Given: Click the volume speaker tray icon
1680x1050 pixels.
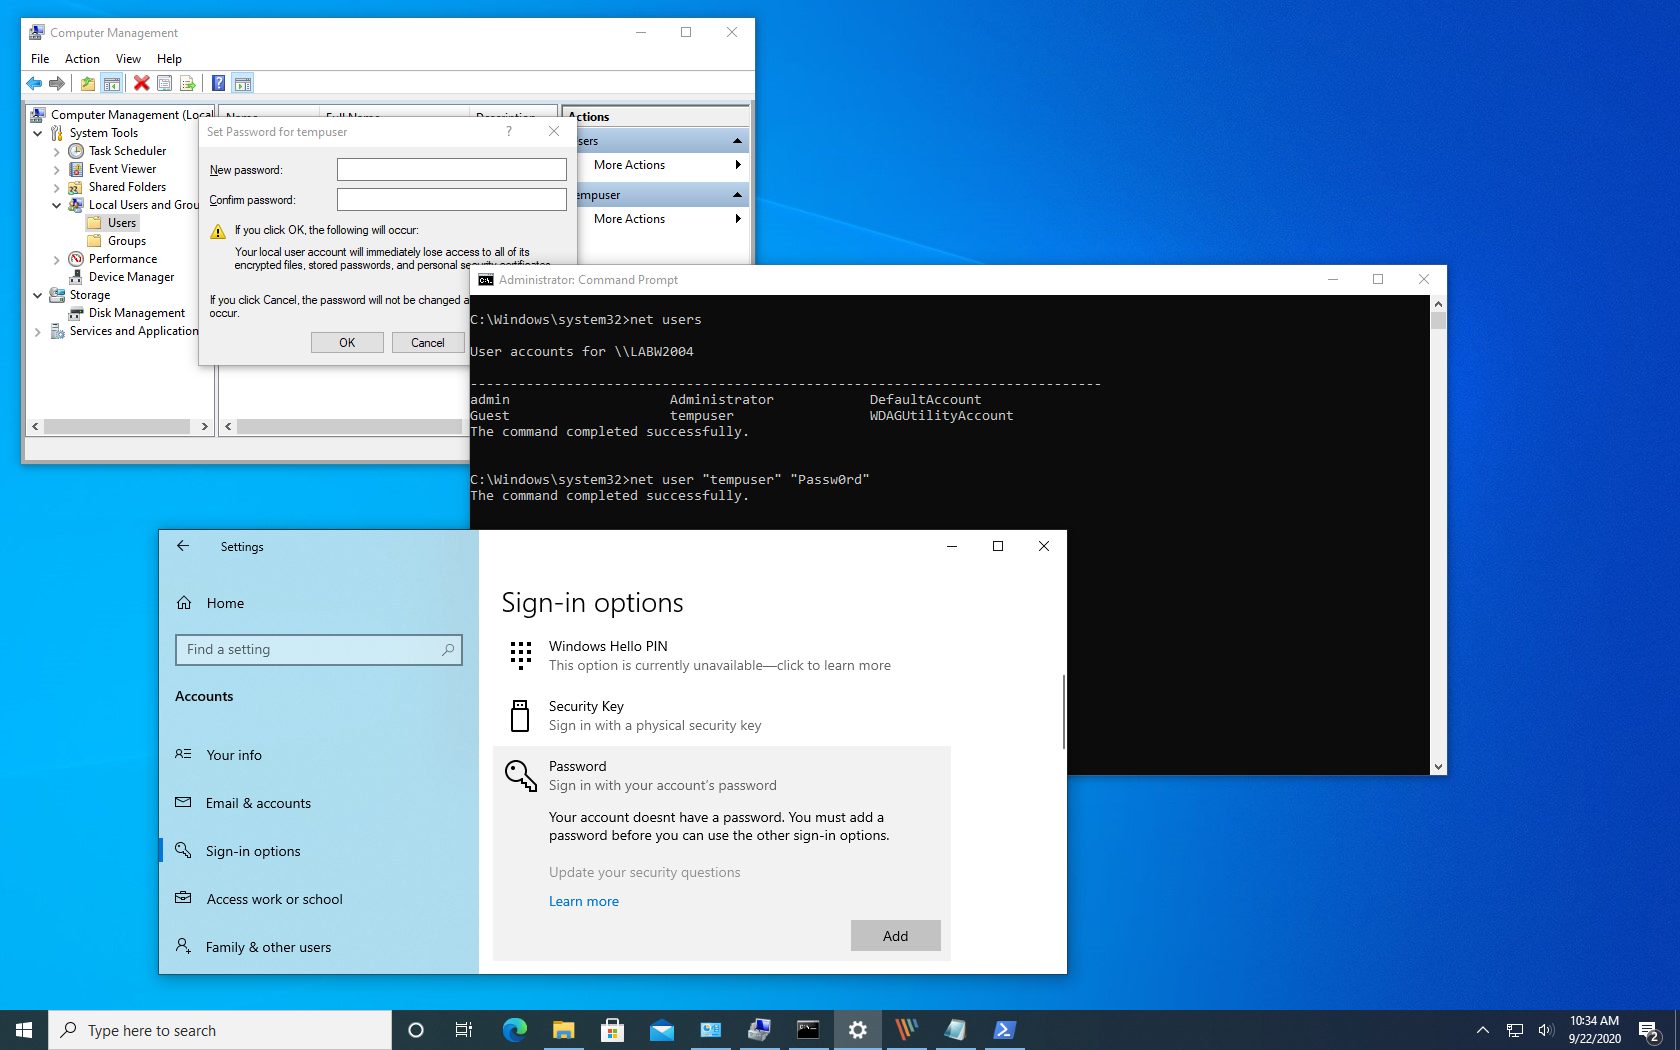Looking at the screenshot, I should (x=1545, y=1030).
